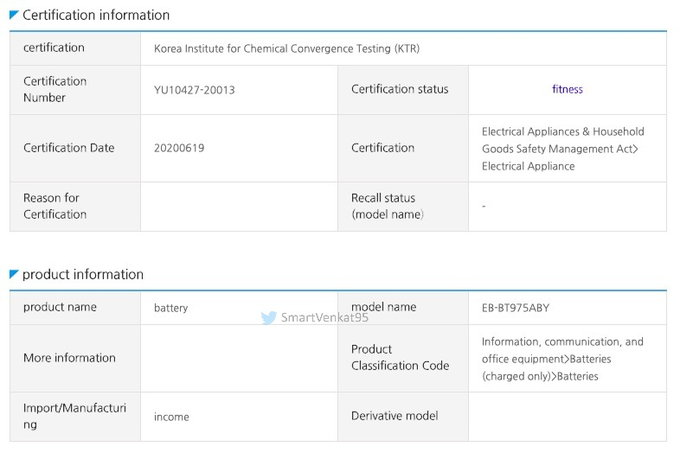Select the product information heading
The height and width of the screenshot is (453, 680).
coord(83,274)
